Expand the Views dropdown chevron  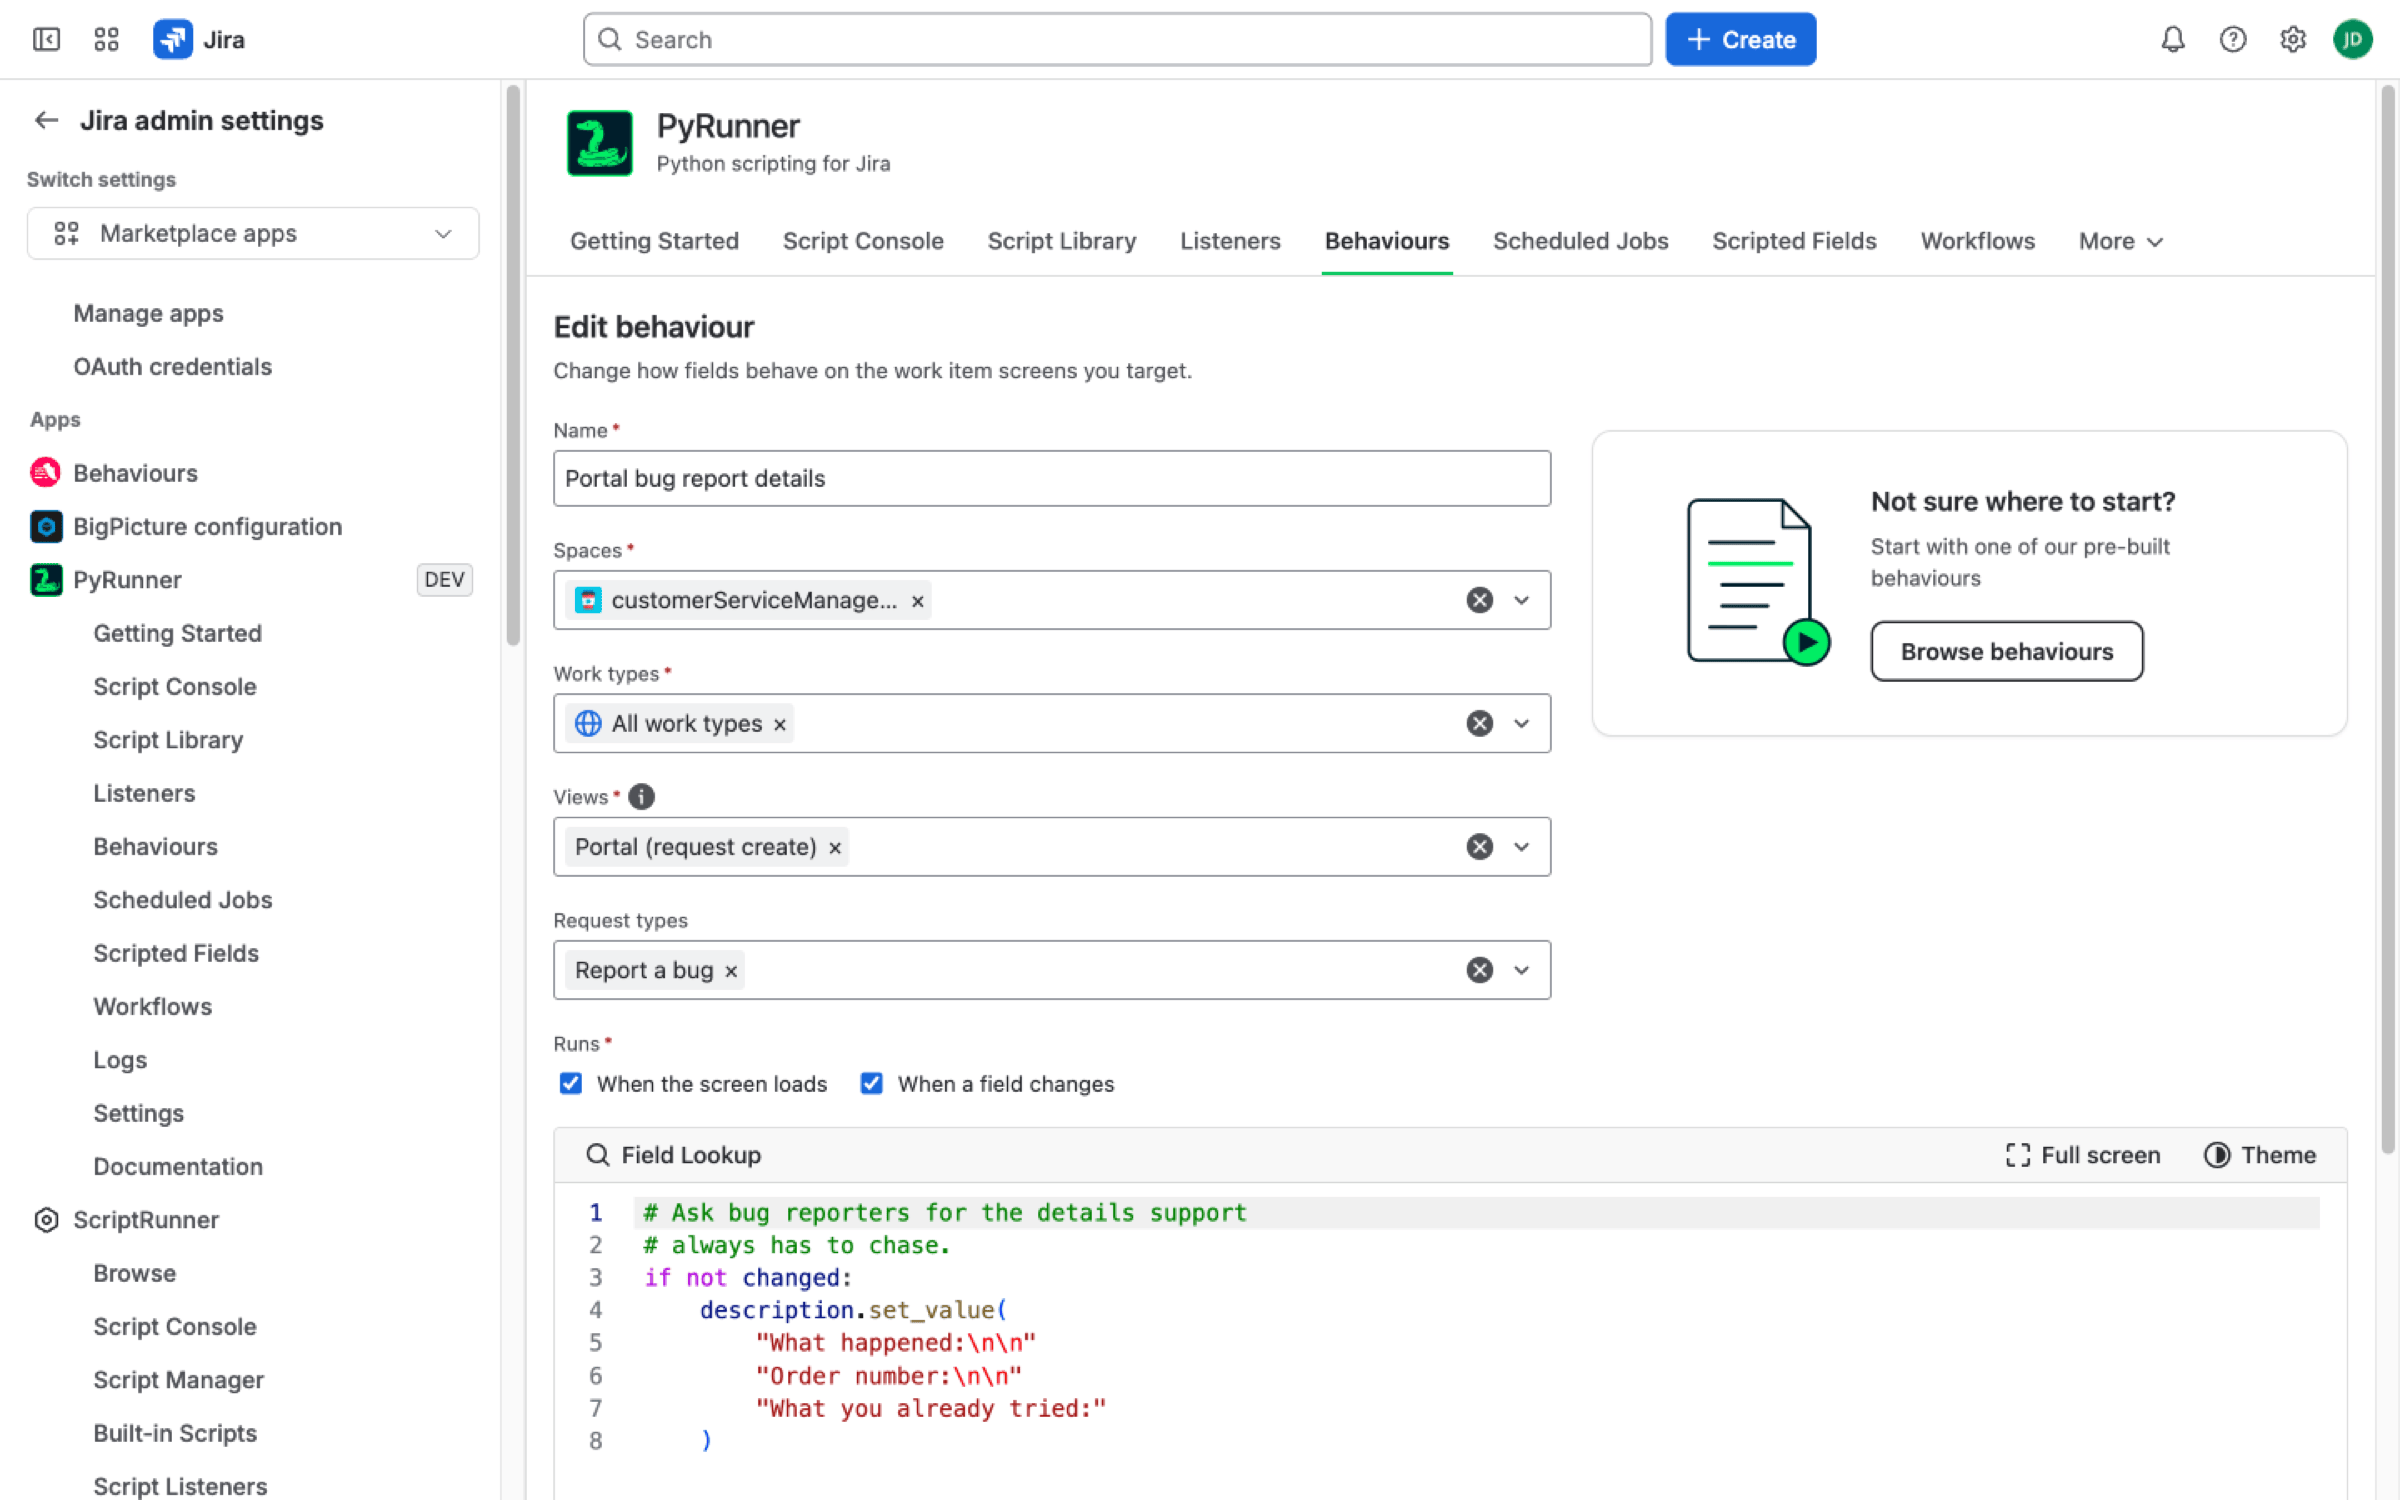1522,847
